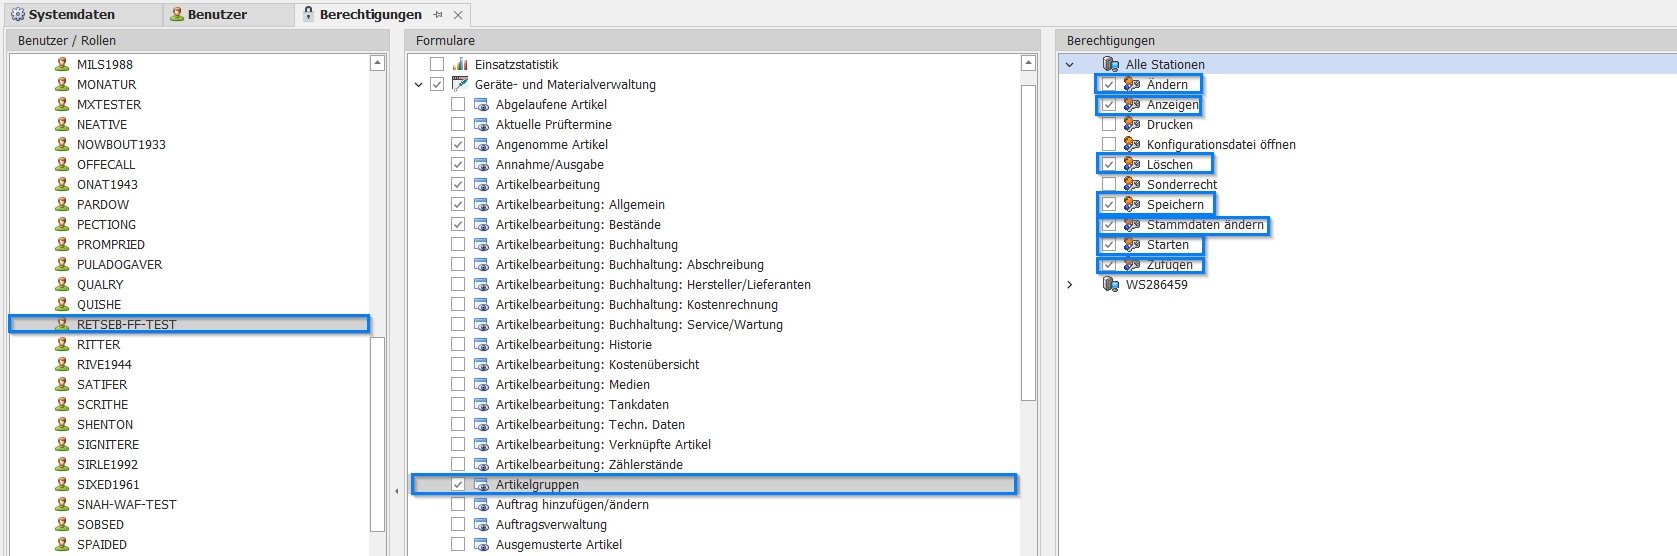
Task: Click the permission icon next to Drucken
Action: (1131, 124)
